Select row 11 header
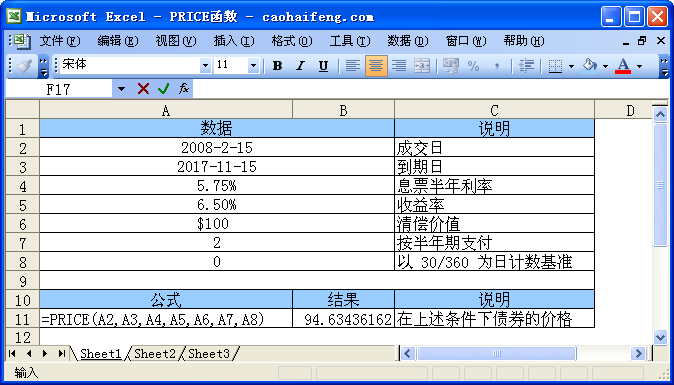The height and width of the screenshot is (385, 674). click(x=22, y=319)
